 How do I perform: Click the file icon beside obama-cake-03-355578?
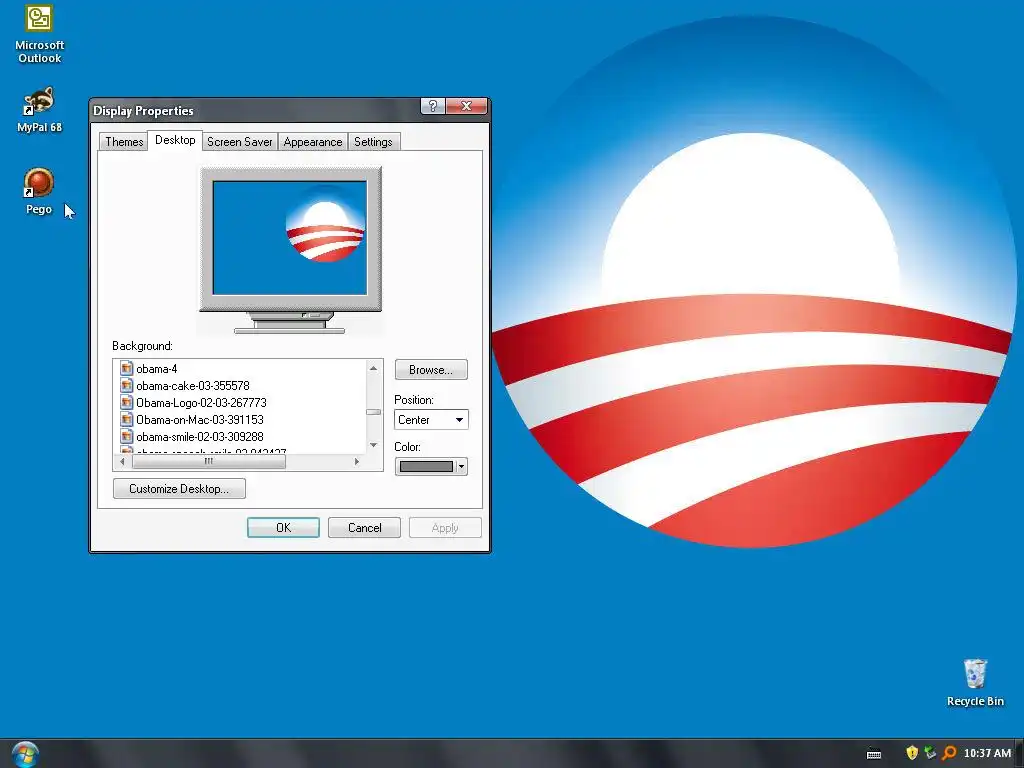pos(127,385)
